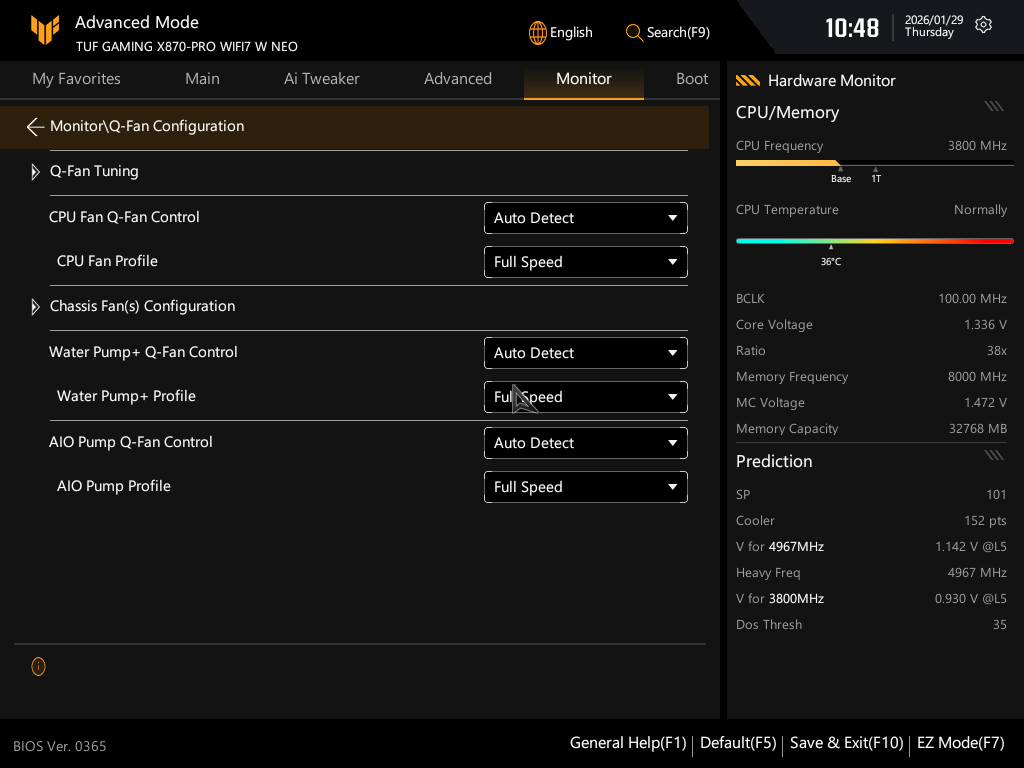
Task: Click the CPU Frequency bar
Action: [x=874, y=163]
